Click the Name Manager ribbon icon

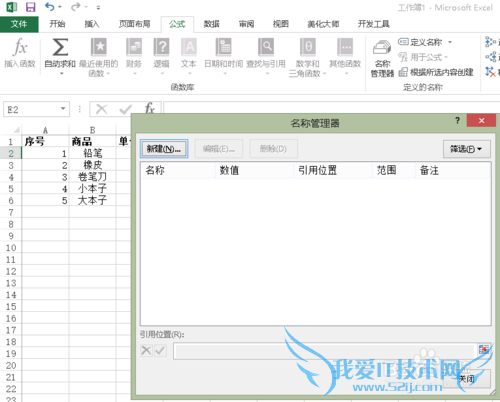[x=382, y=58]
